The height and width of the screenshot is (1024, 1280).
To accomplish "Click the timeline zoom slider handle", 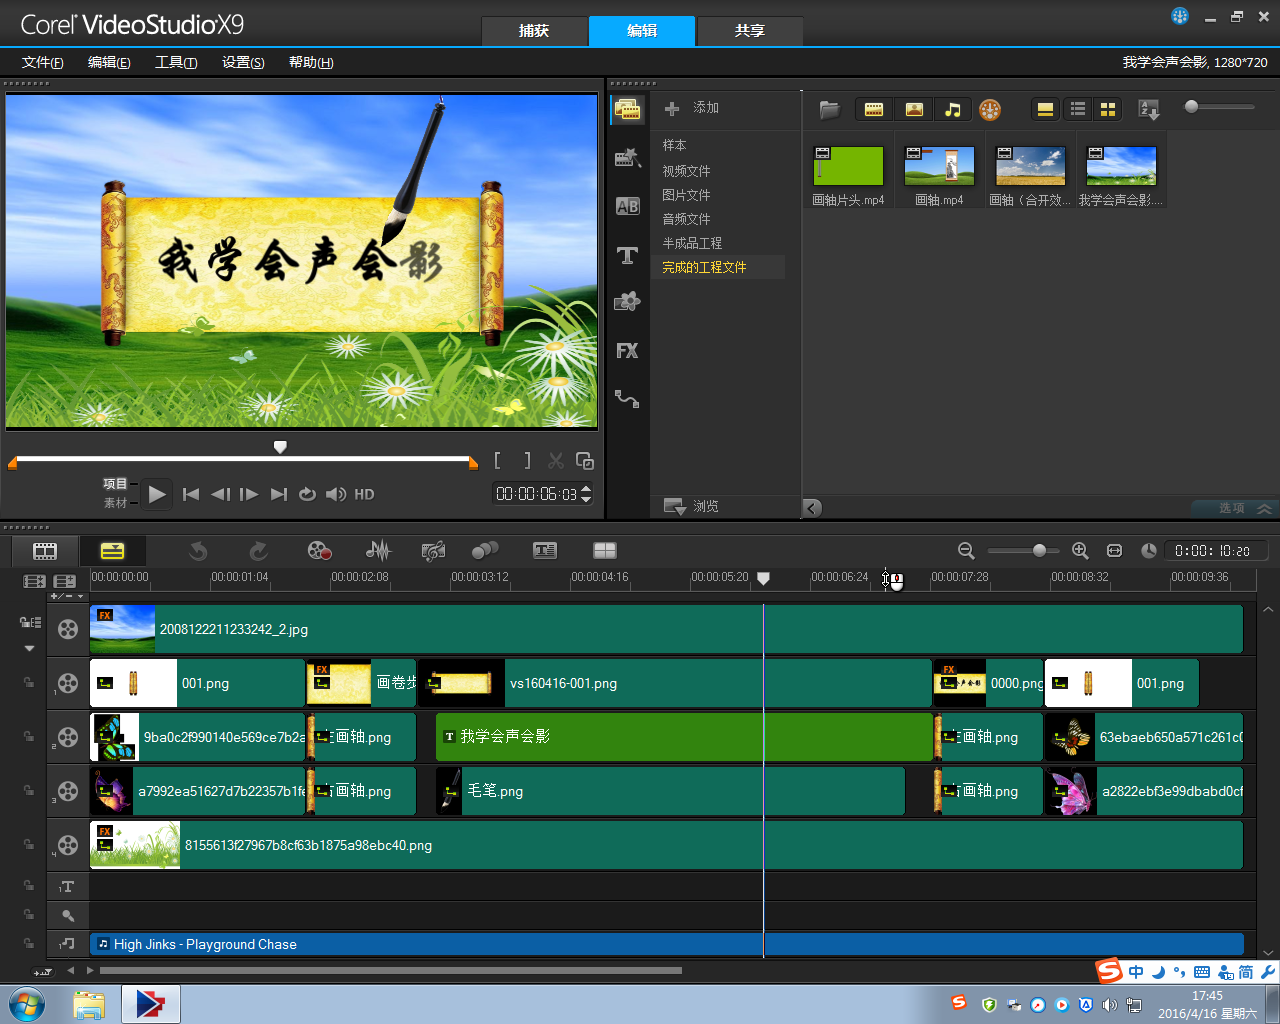I will click(x=1040, y=551).
